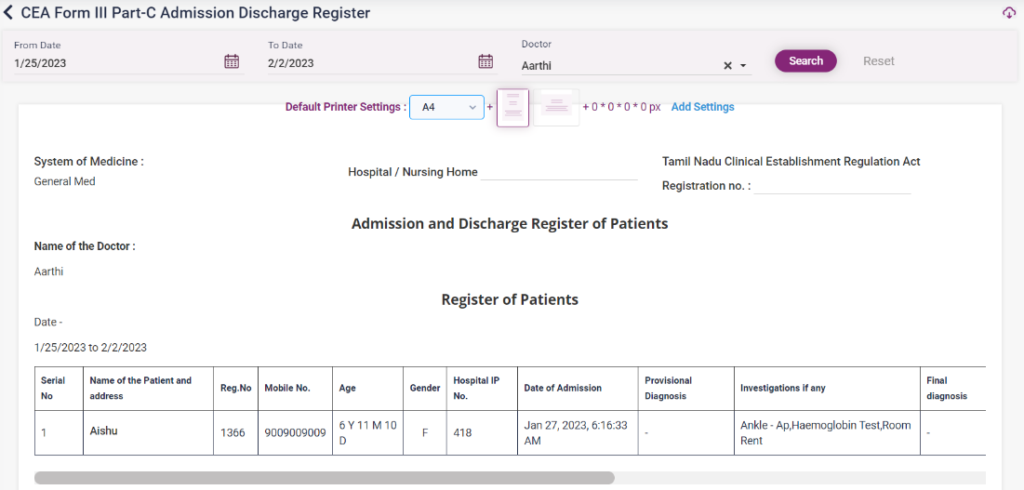1024x490 pixels.
Task: Click the Reset button
Action: [x=878, y=61]
